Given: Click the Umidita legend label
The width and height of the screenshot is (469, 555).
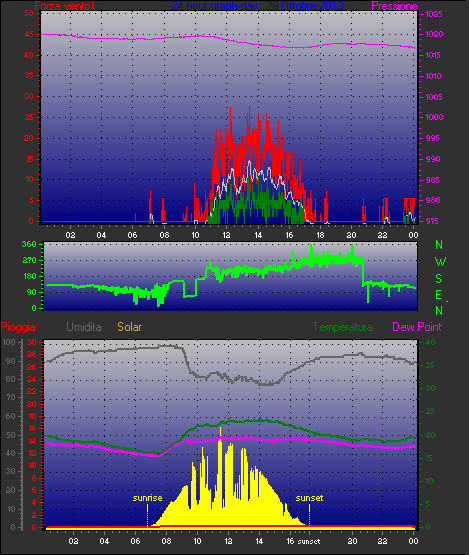Looking at the screenshot, I should (x=84, y=327).
